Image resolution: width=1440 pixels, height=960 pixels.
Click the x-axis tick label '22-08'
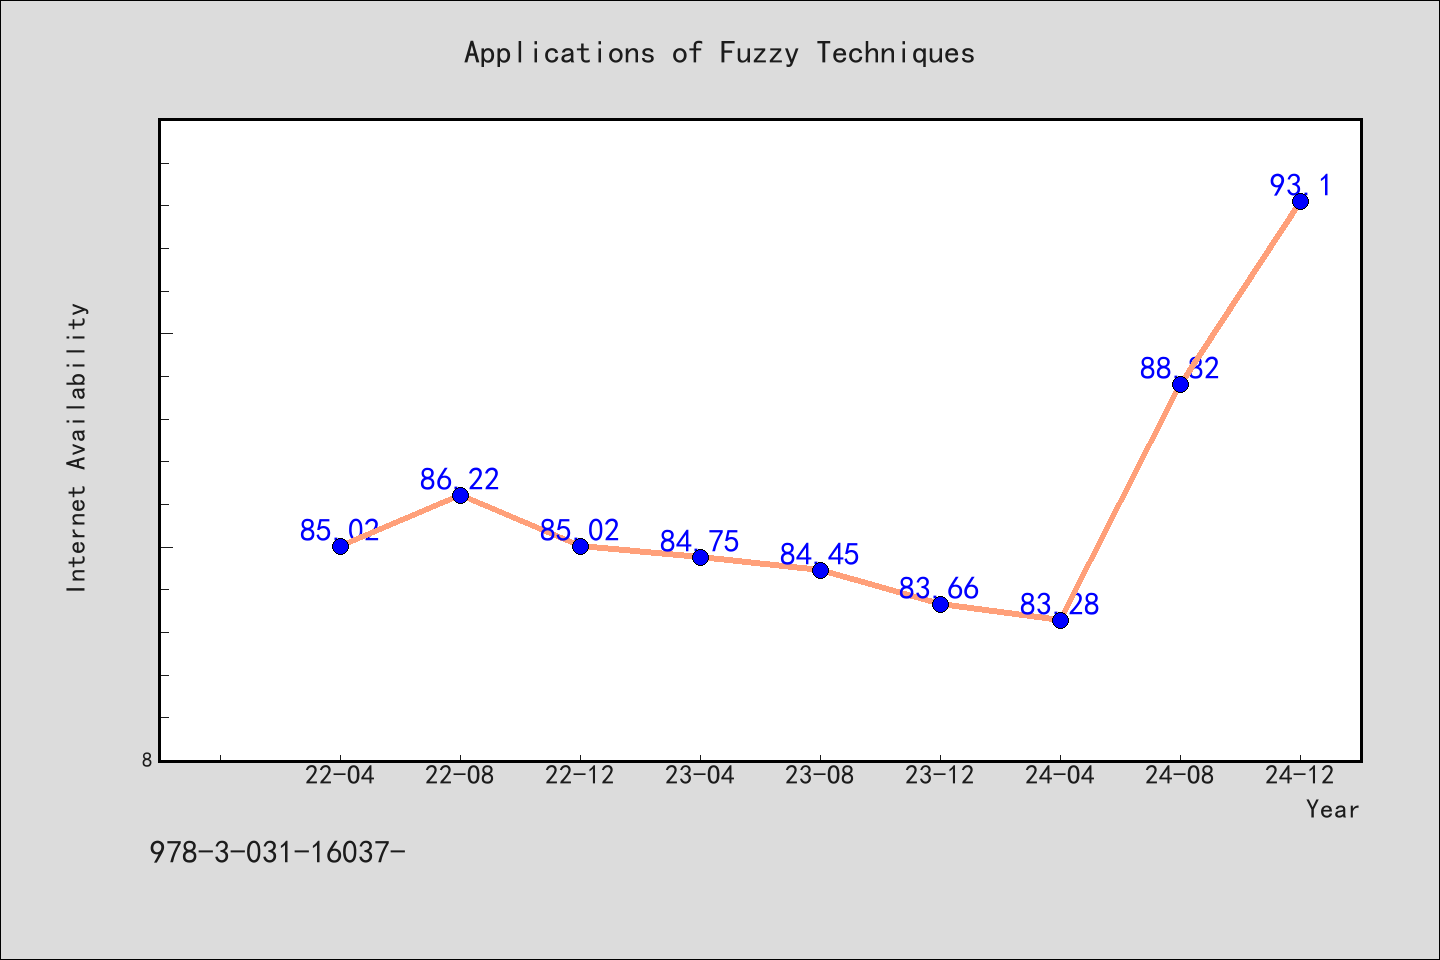point(460,775)
